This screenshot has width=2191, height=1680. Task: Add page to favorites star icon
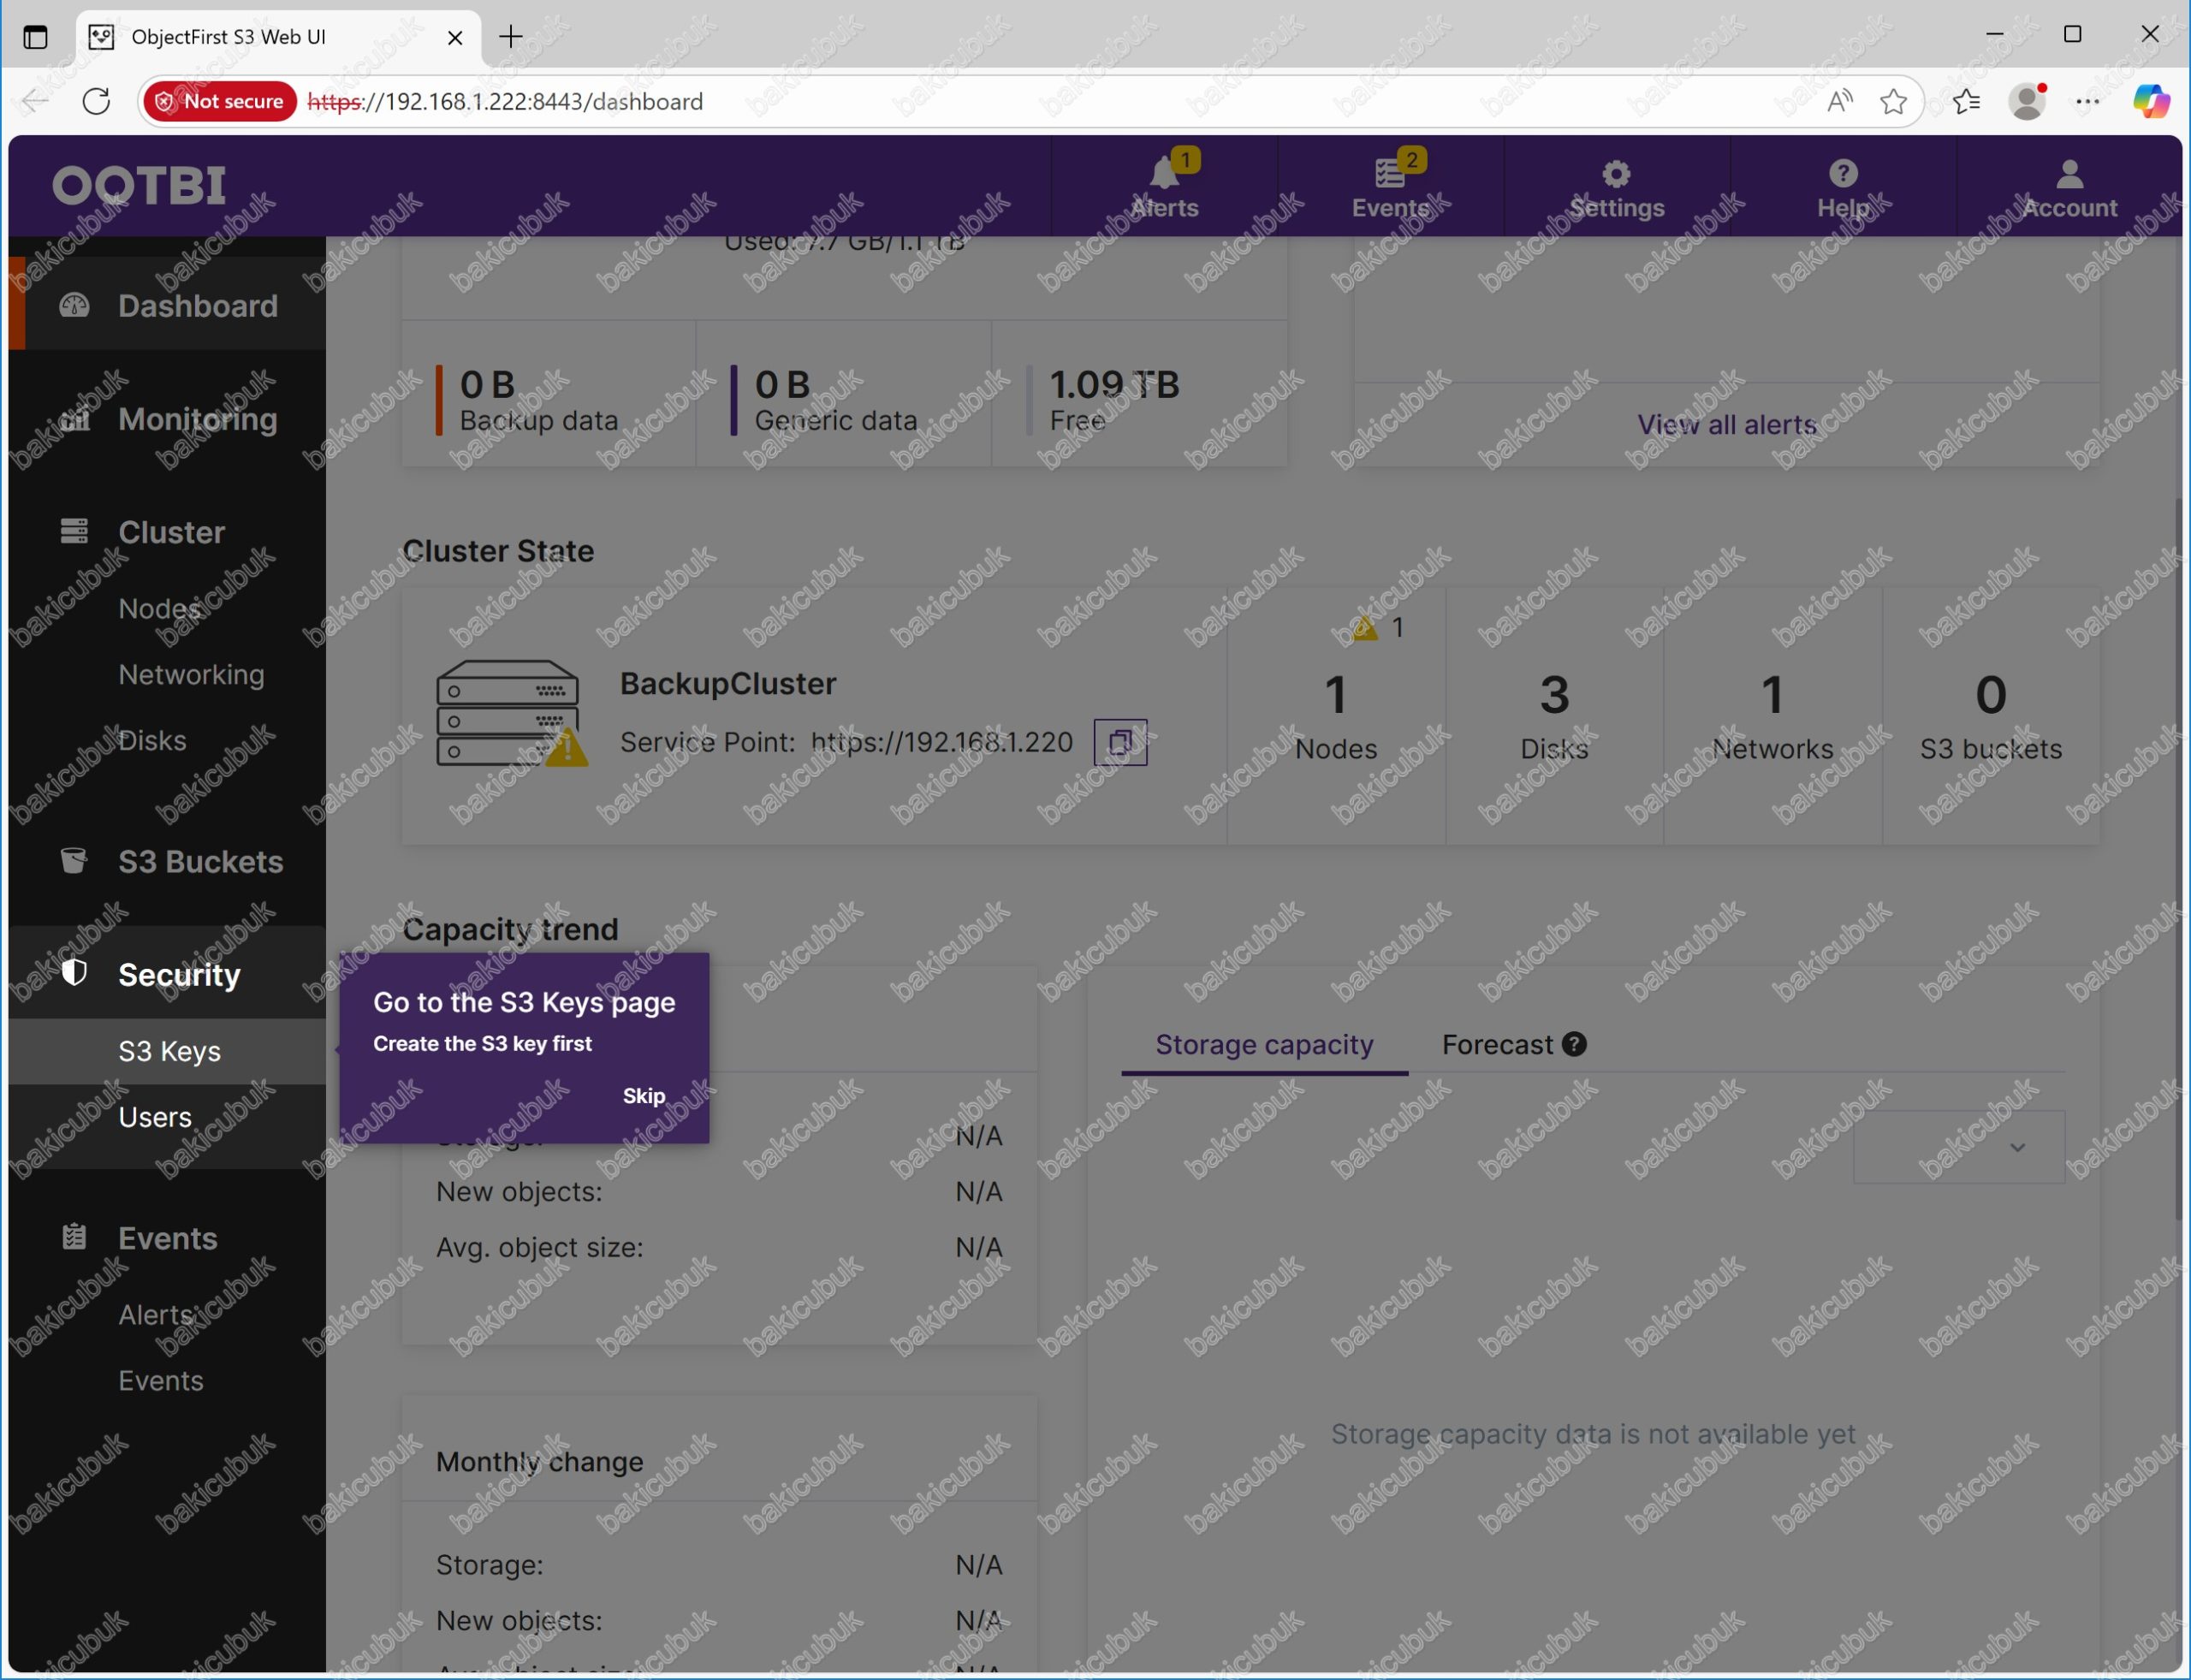point(1893,101)
